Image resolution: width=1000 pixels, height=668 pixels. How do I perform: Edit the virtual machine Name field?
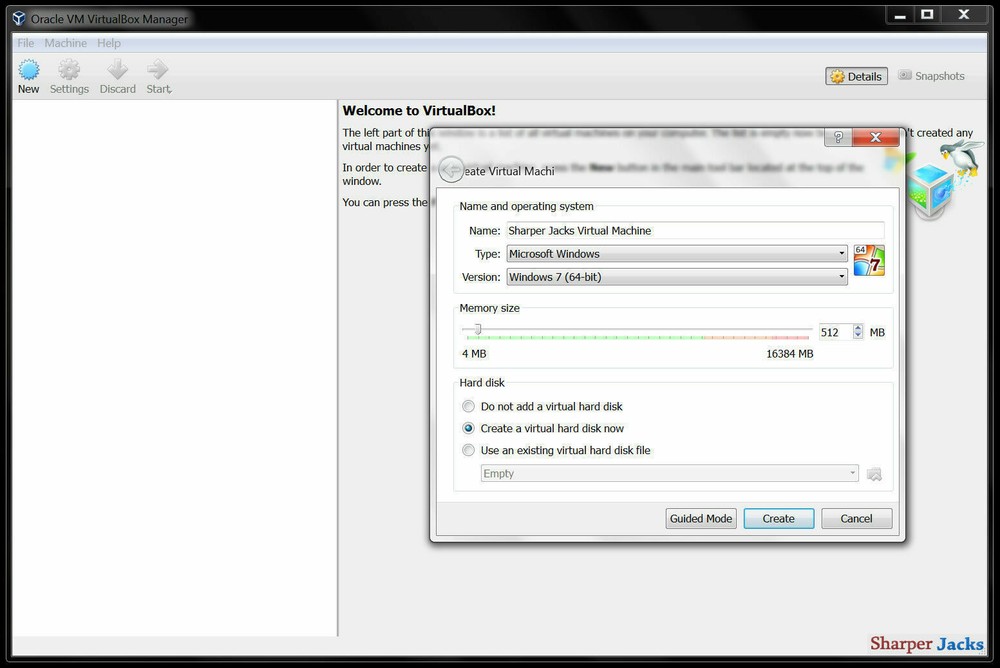[696, 230]
